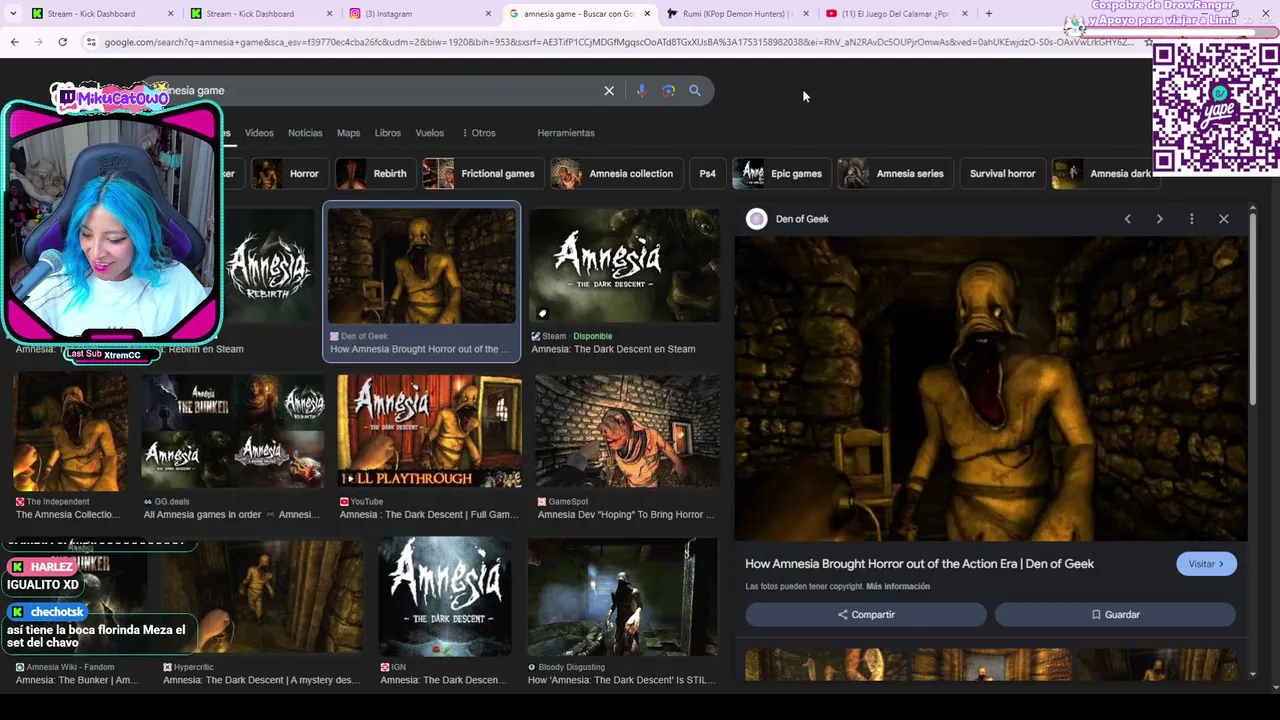Clear the search box with X icon
The height and width of the screenshot is (720, 1280).
[609, 90]
